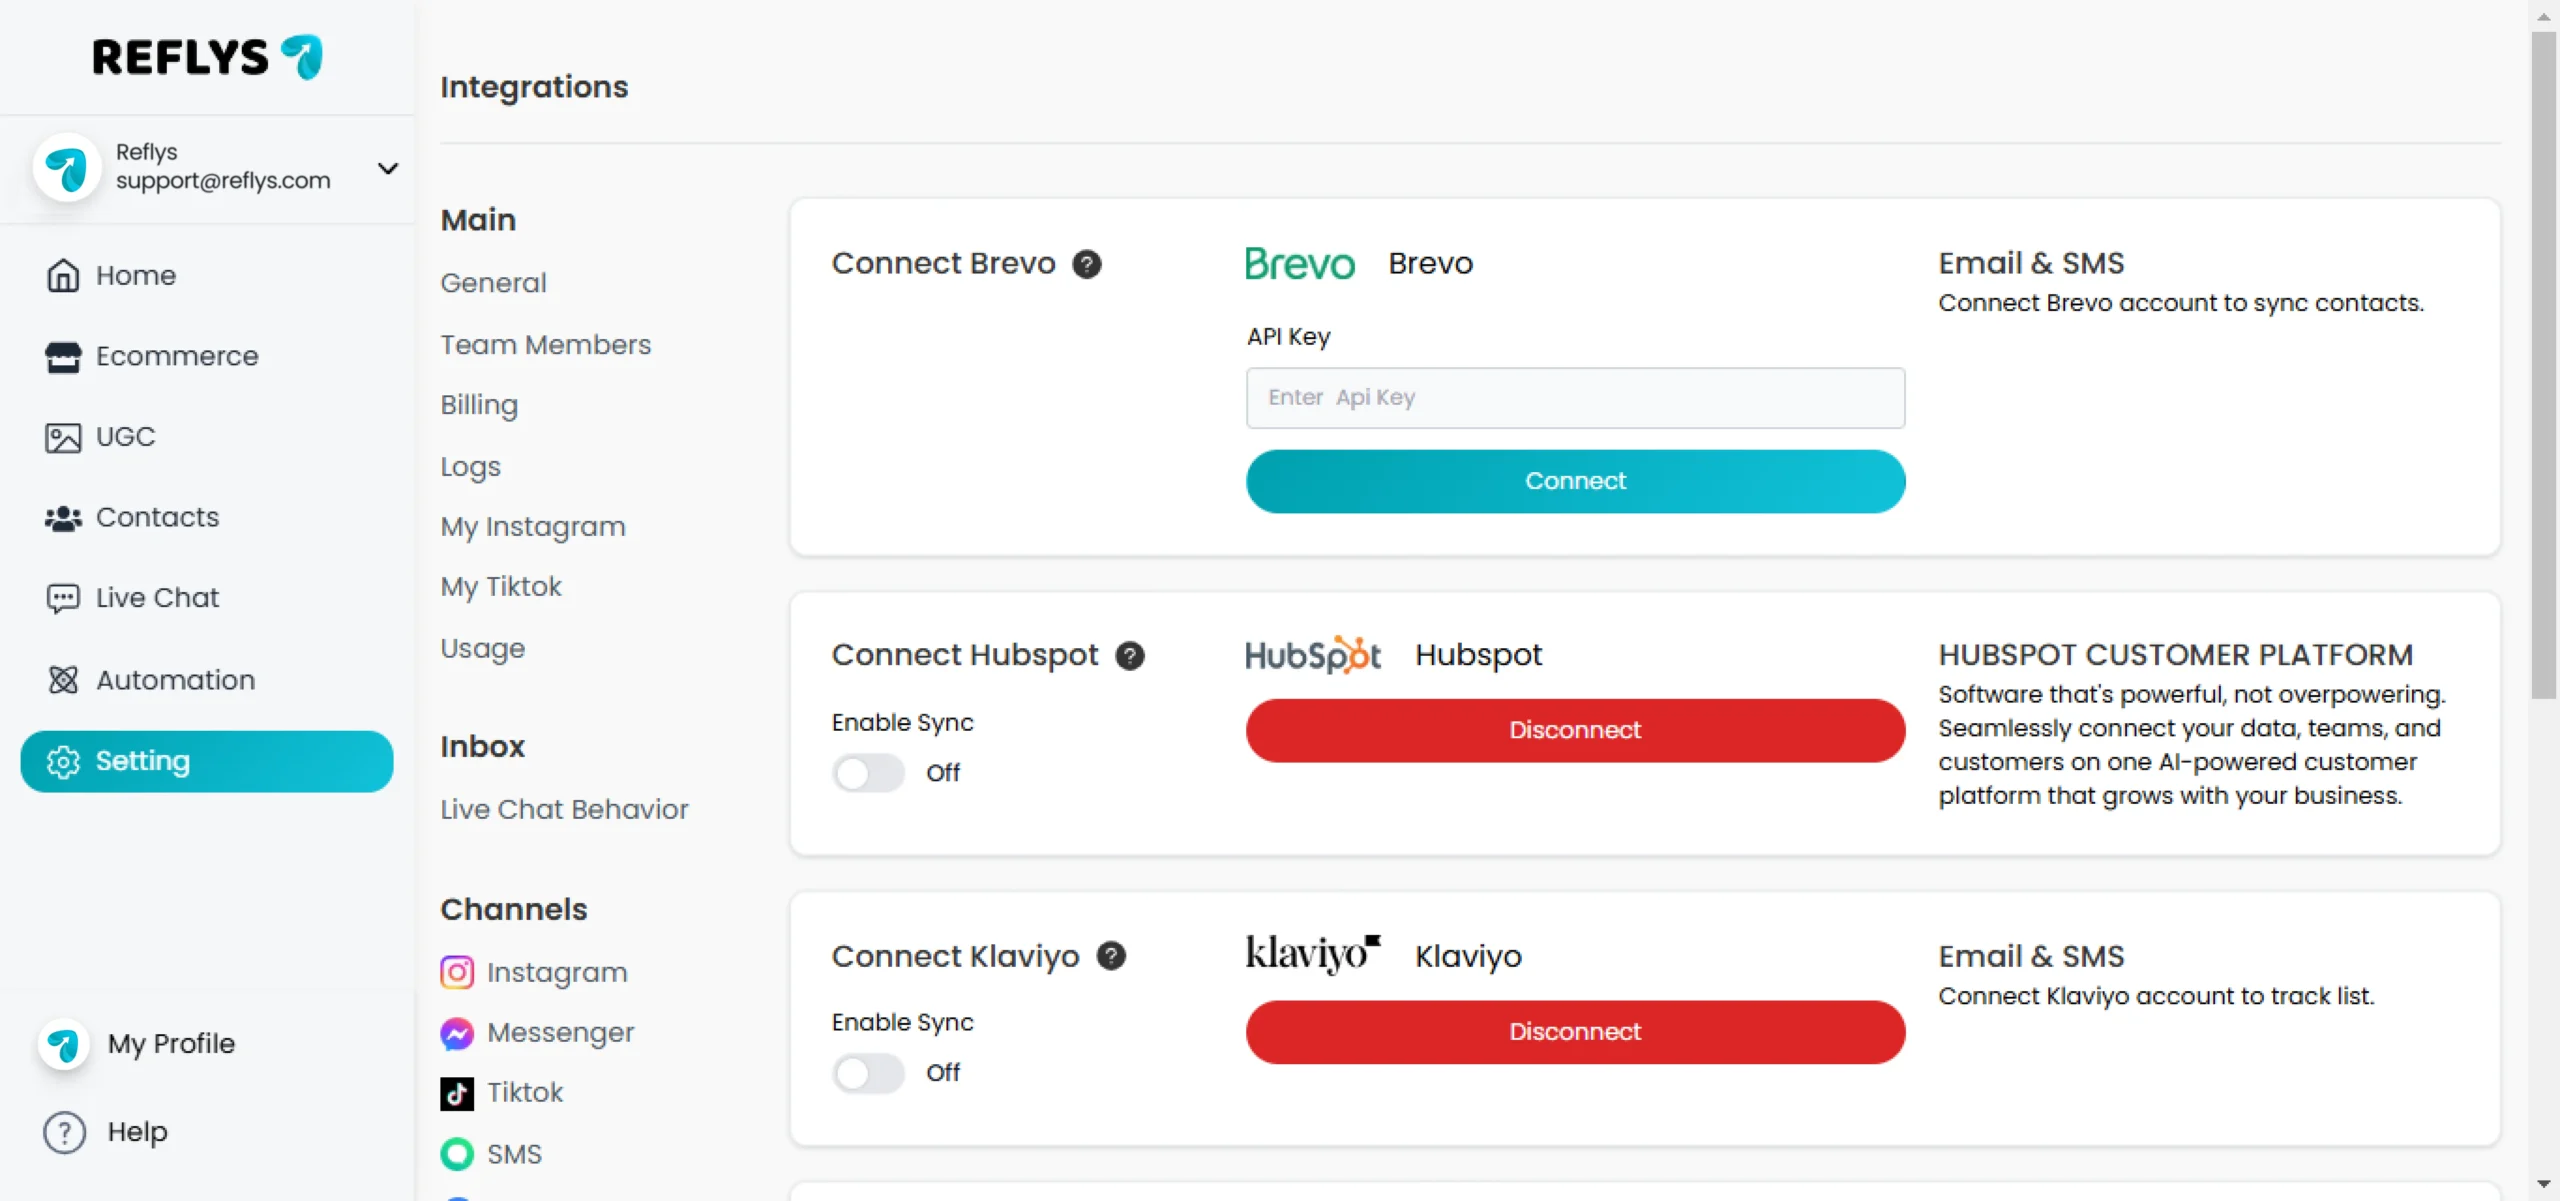The width and height of the screenshot is (2560, 1201).
Task: Open Contacts in the sidebar
Action: coord(207,518)
